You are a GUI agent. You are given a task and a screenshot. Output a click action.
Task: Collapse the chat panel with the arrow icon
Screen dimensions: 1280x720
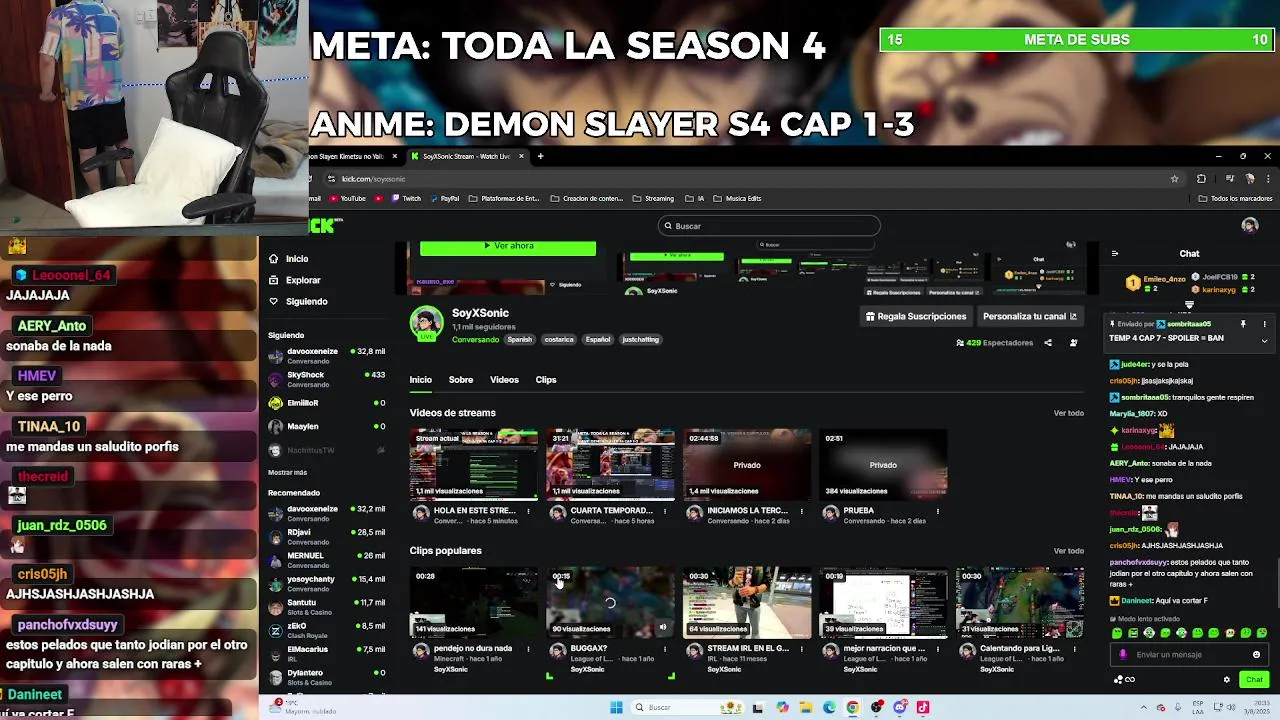pos(1115,254)
